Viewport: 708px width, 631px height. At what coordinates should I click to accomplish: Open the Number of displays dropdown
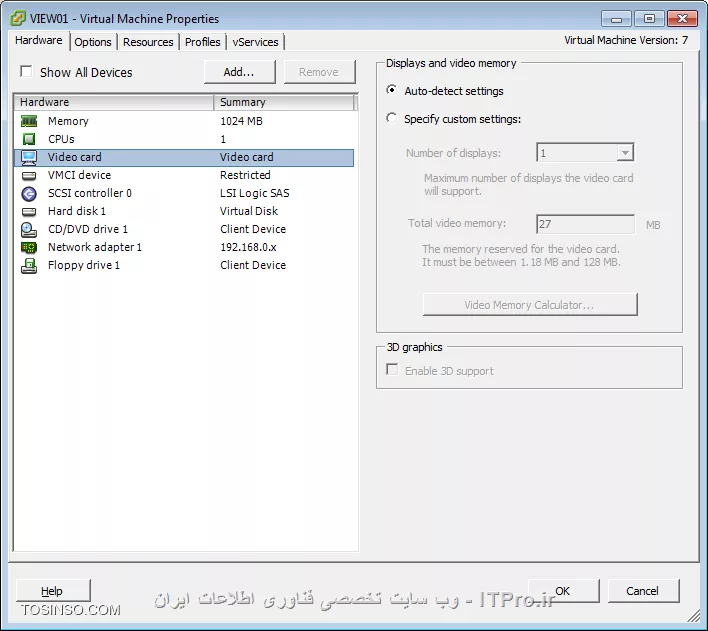[625, 153]
